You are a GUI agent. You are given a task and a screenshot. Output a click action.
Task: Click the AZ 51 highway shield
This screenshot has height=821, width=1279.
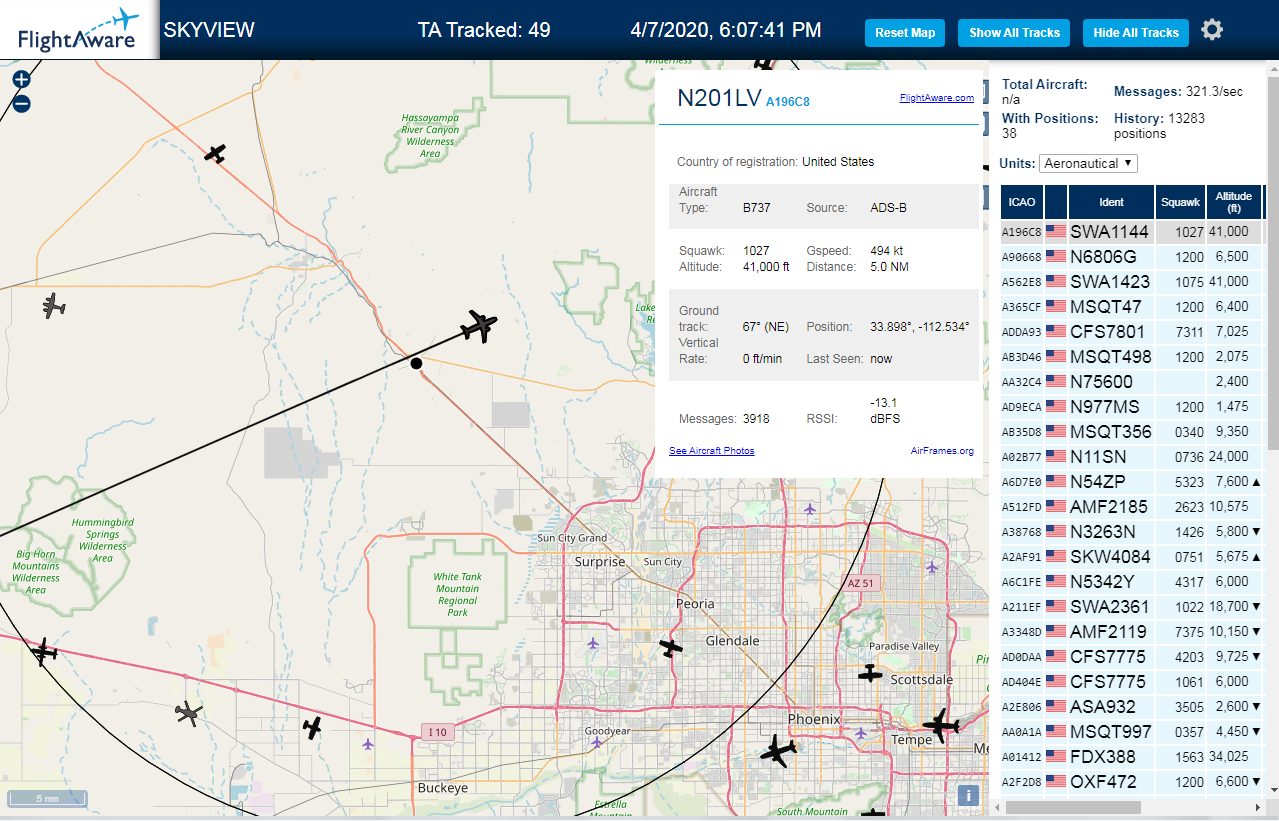pyautogui.click(x=860, y=583)
